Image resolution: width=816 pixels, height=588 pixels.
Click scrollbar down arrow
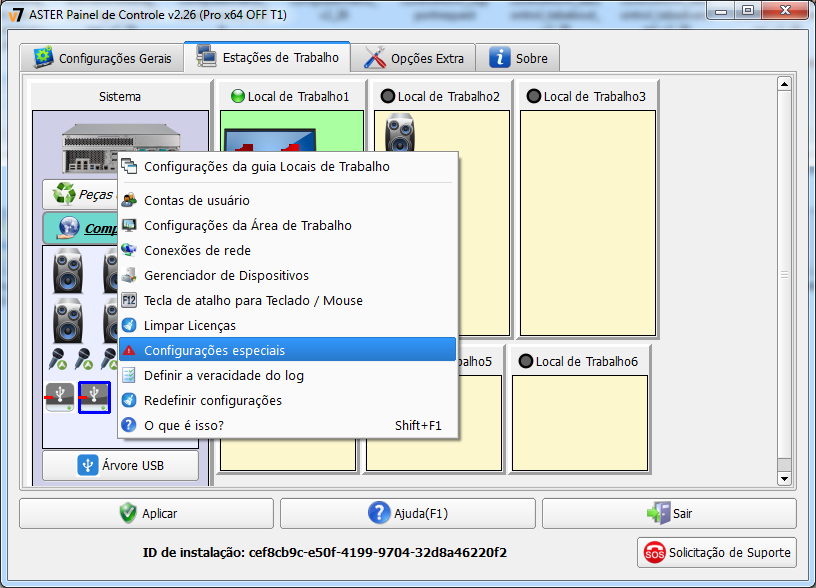pos(784,478)
